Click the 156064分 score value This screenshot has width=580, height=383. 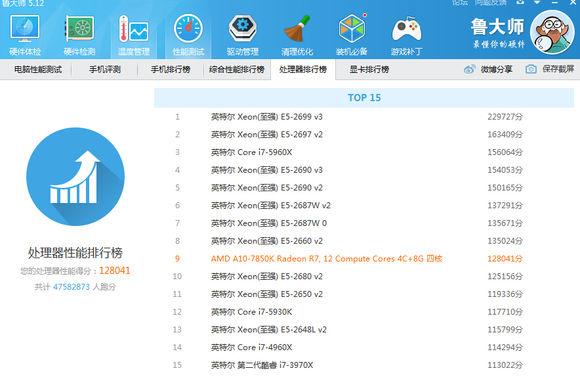505,152
